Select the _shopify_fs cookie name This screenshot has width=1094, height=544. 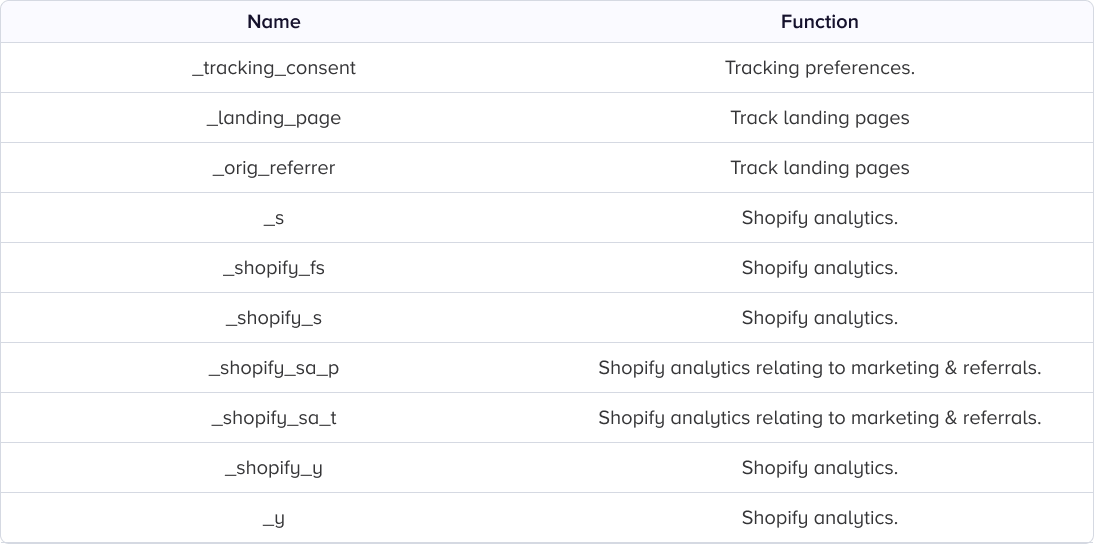coord(273,268)
